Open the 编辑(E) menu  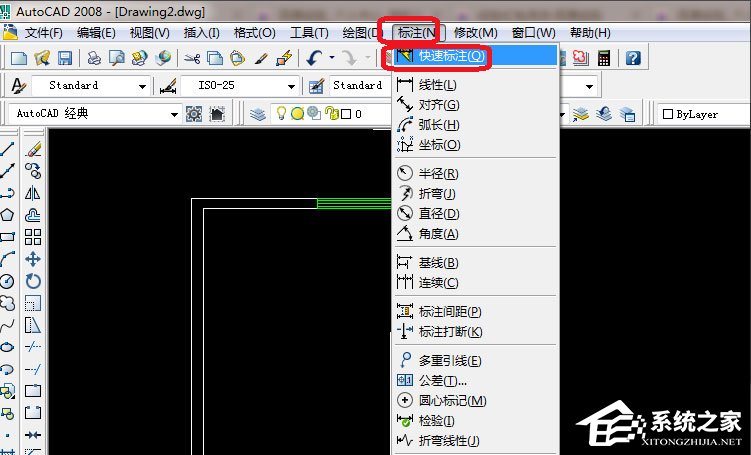(x=96, y=33)
